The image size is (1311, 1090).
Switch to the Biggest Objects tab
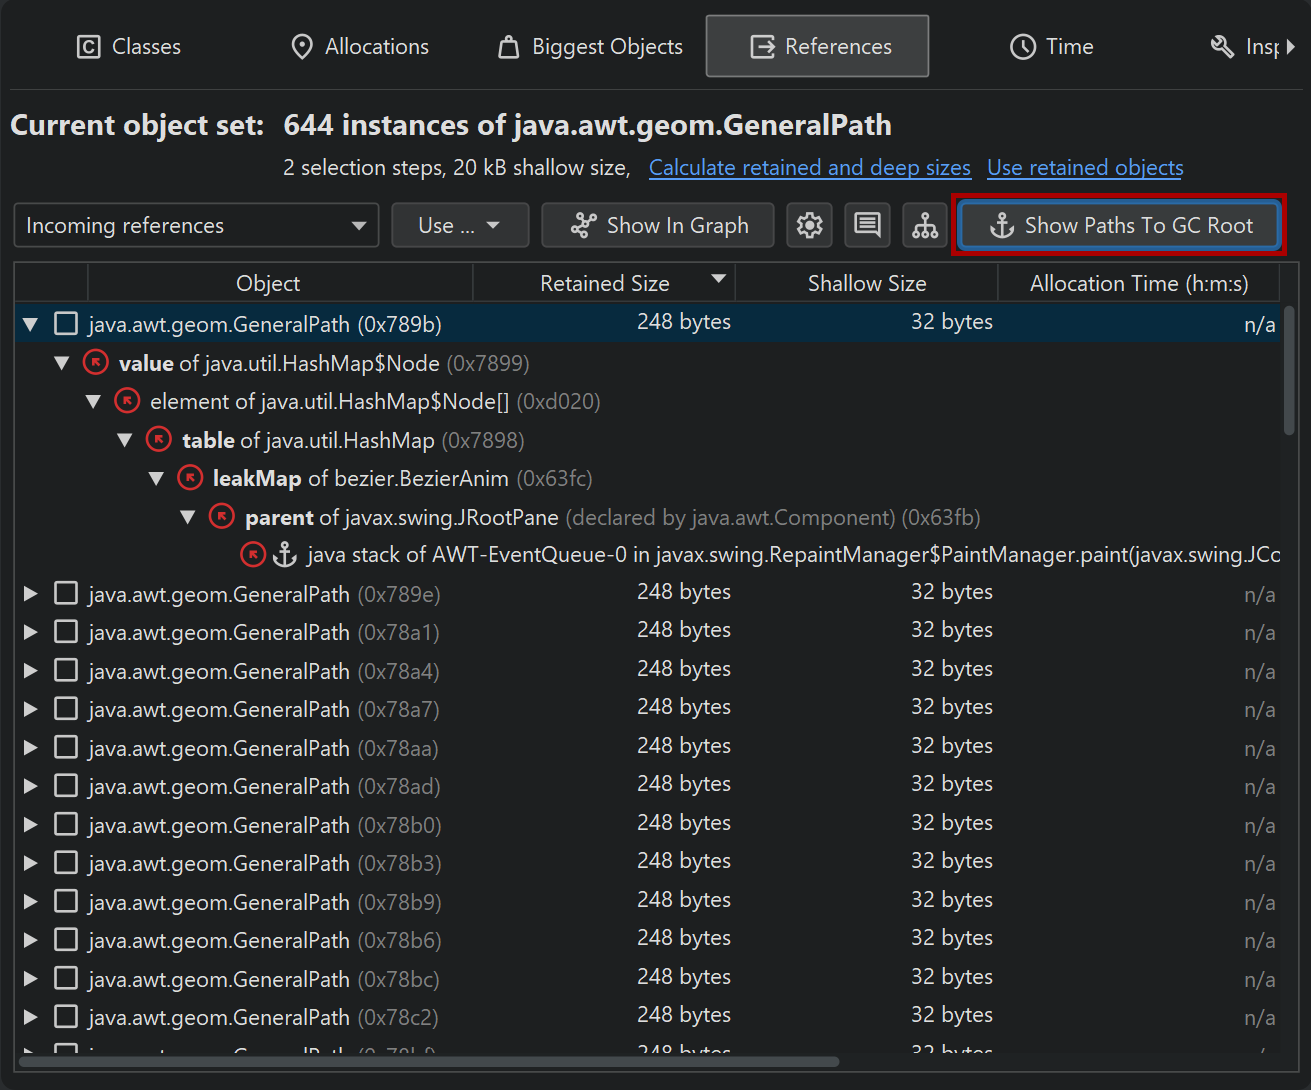(x=591, y=47)
